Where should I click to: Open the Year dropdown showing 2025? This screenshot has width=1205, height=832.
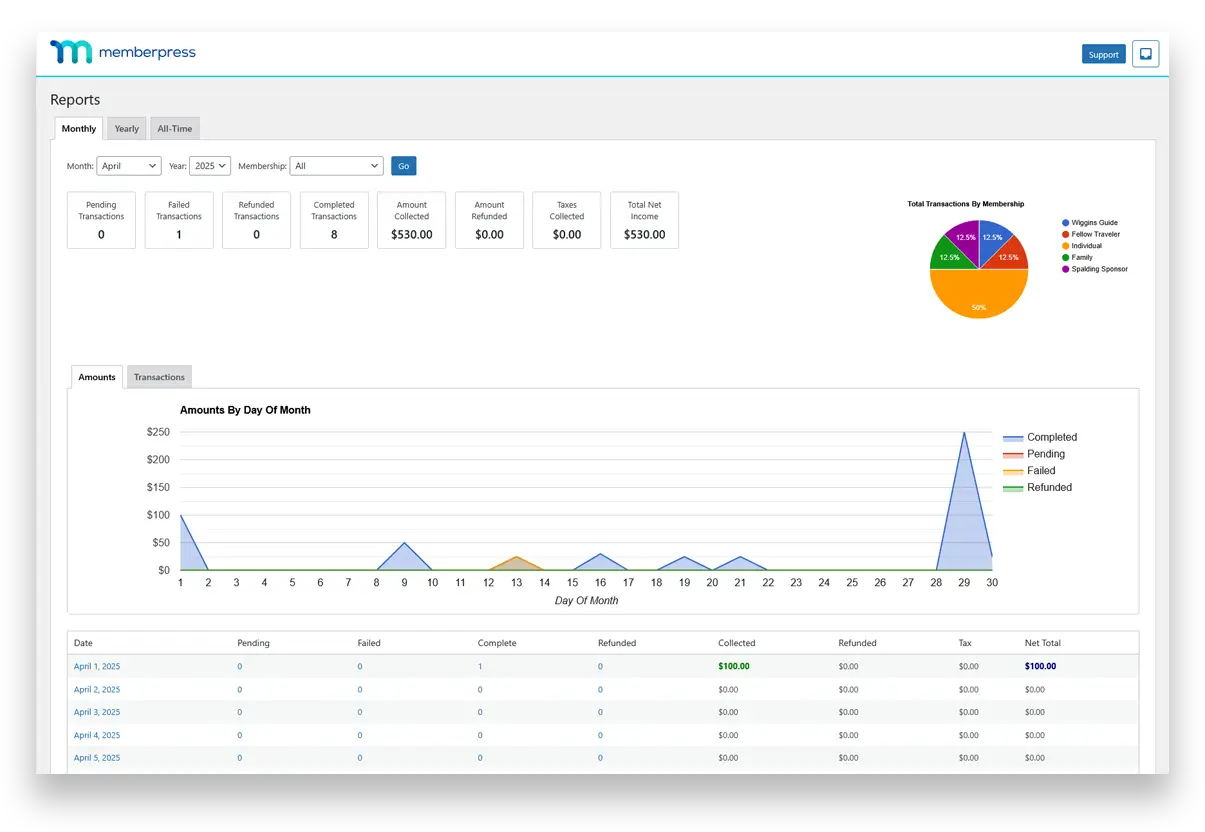pyautogui.click(x=210, y=166)
